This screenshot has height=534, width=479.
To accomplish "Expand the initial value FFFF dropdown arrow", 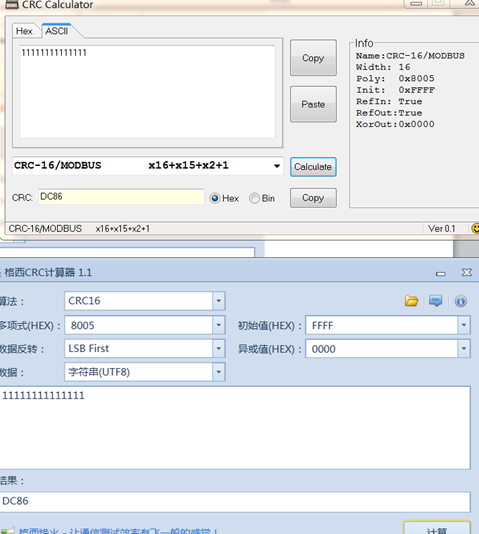I will tap(464, 325).
